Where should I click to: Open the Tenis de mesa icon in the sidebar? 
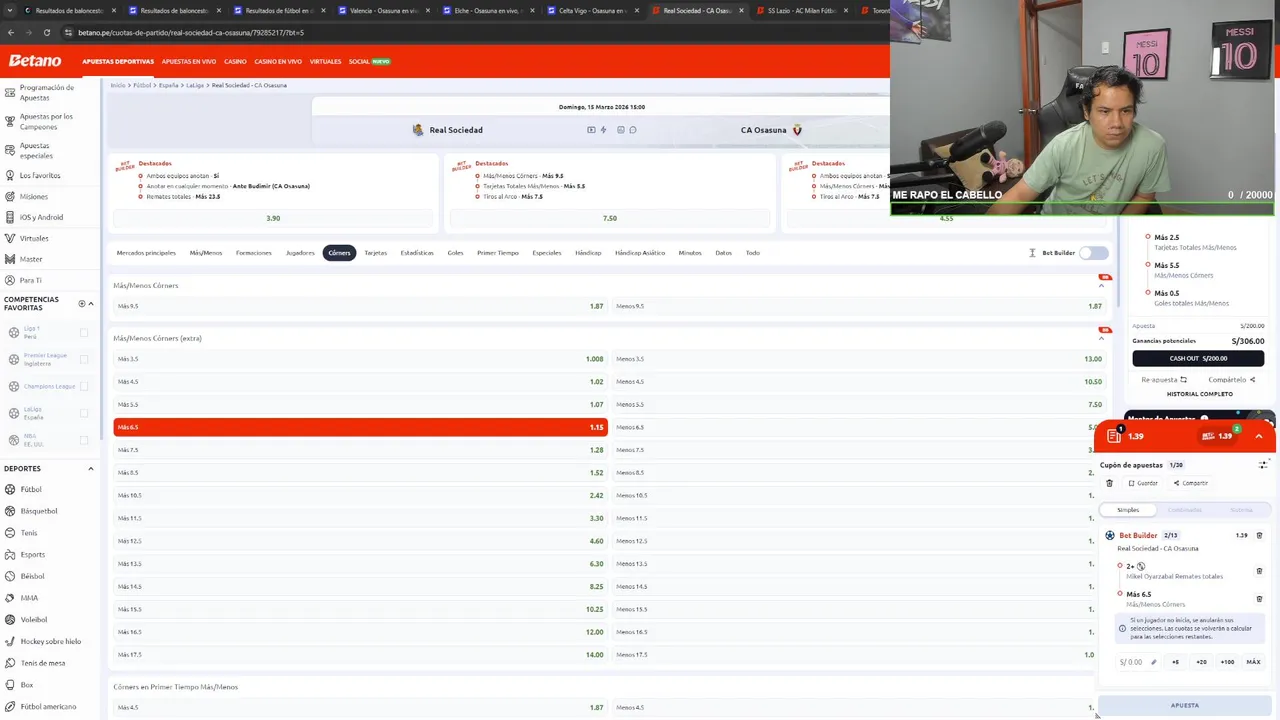pos(10,663)
